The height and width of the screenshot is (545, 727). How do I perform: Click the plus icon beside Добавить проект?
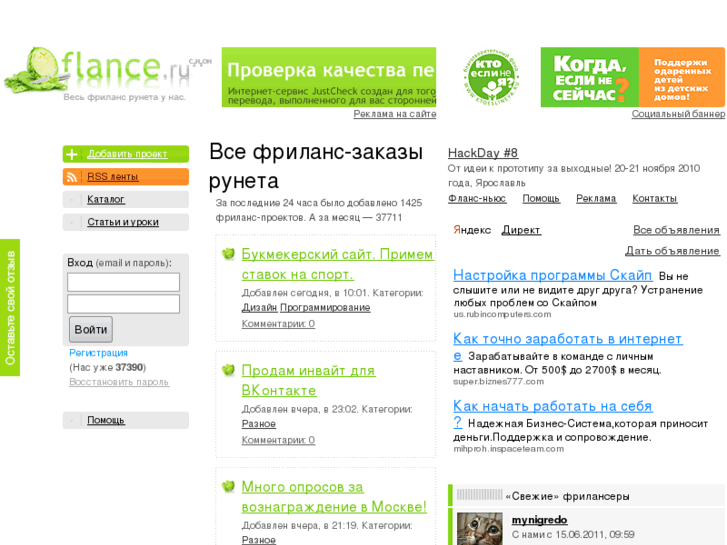[72, 154]
